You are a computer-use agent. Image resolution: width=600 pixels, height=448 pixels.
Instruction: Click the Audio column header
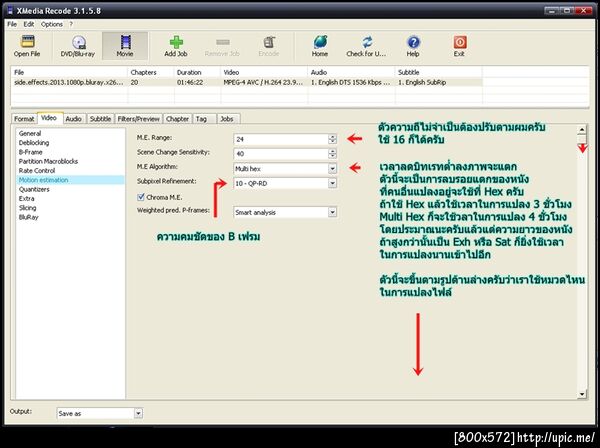coord(351,72)
